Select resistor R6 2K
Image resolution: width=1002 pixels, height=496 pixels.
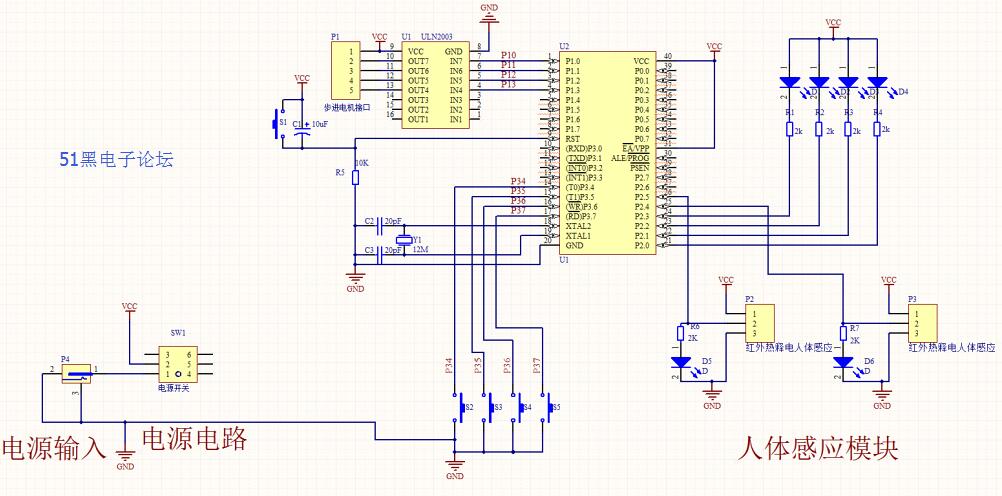(681, 333)
